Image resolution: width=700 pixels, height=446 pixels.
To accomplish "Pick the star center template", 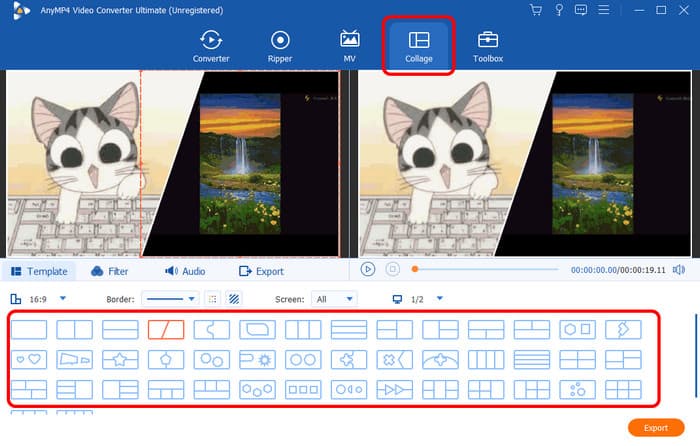I will pos(120,359).
